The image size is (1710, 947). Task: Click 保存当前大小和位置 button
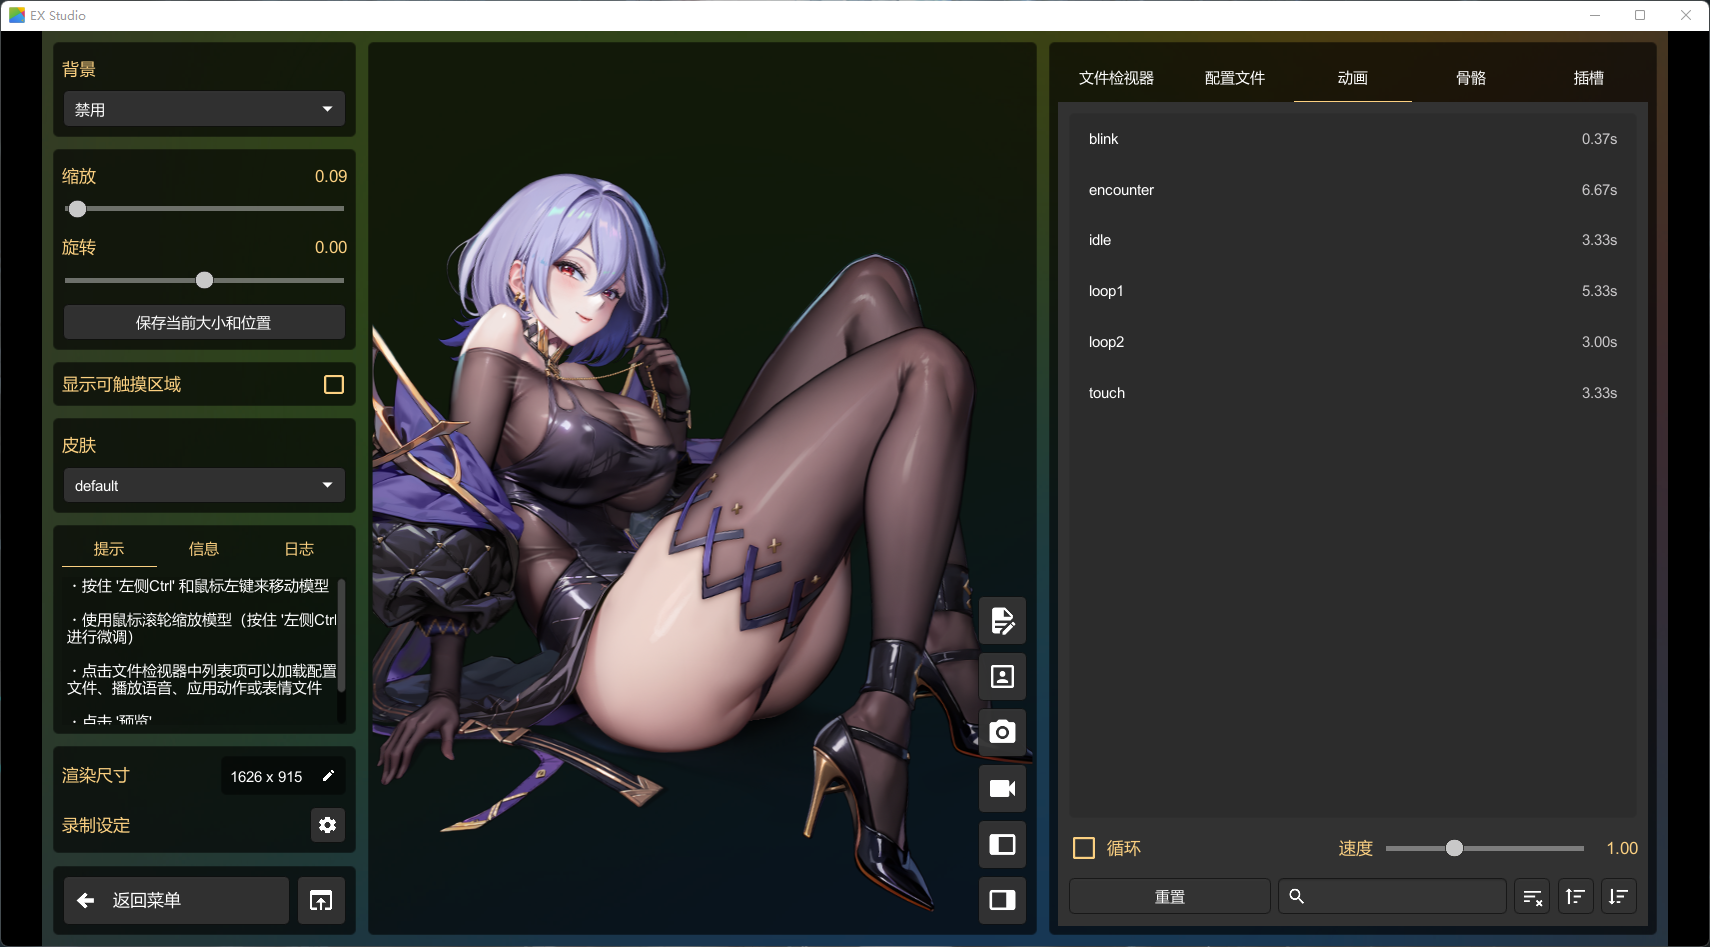(204, 323)
